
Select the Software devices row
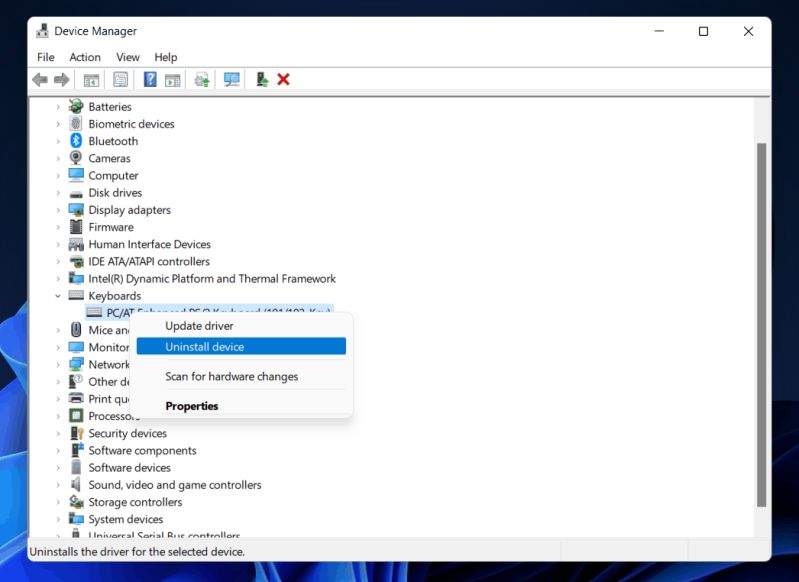[129, 467]
